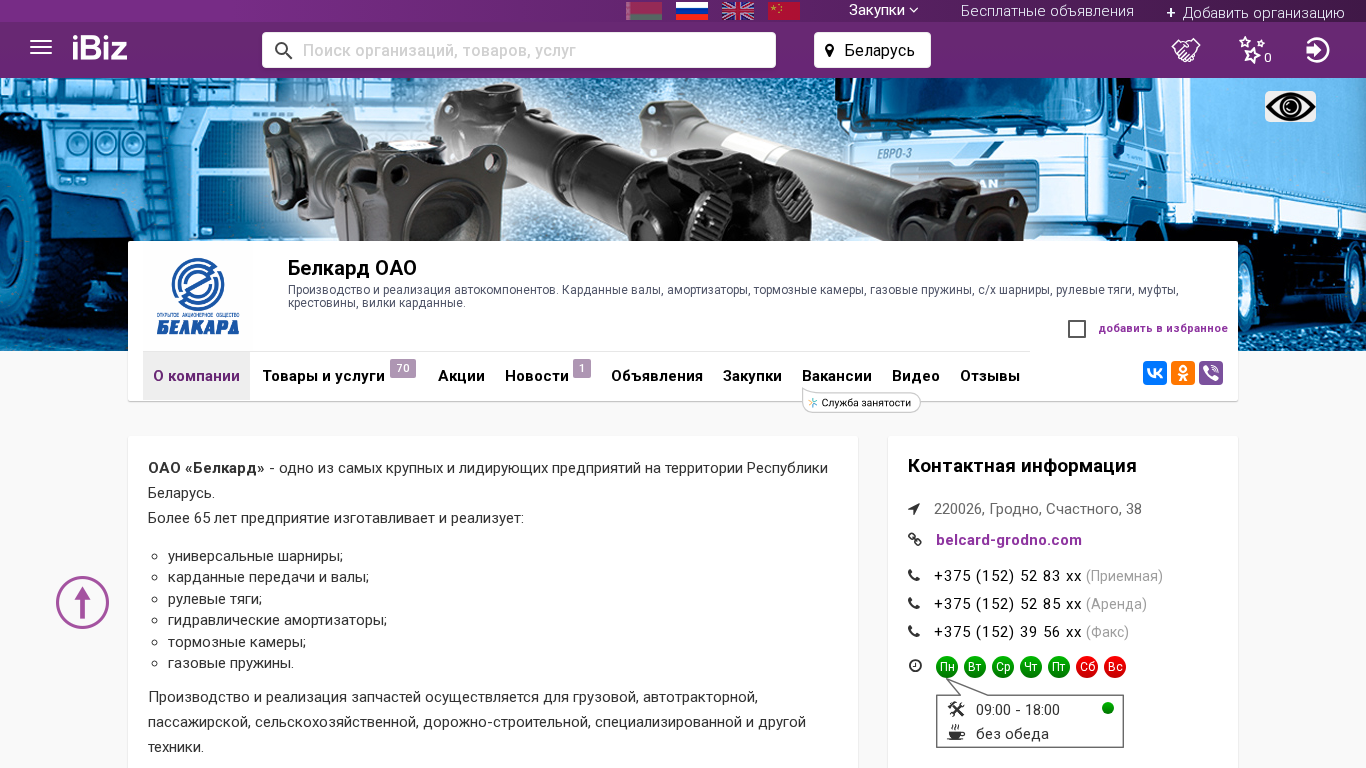Image resolution: width=1366 pixels, height=768 pixels.
Task: Reveal phone number +375 (152) 52 85 xx
Action: pyautogui.click(x=1008, y=604)
